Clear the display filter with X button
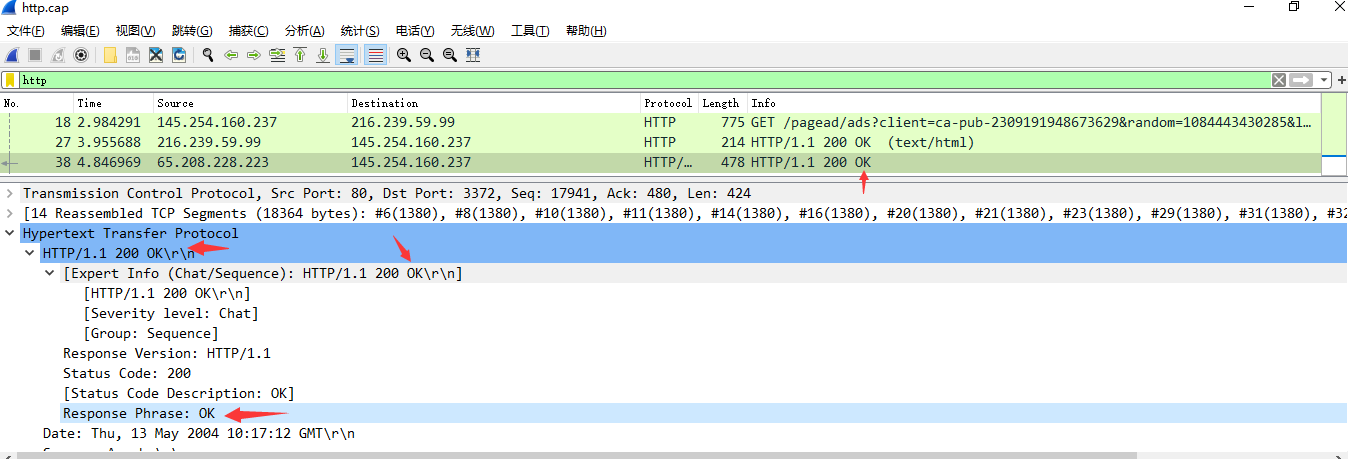1348x459 pixels. pos(1279,80)
